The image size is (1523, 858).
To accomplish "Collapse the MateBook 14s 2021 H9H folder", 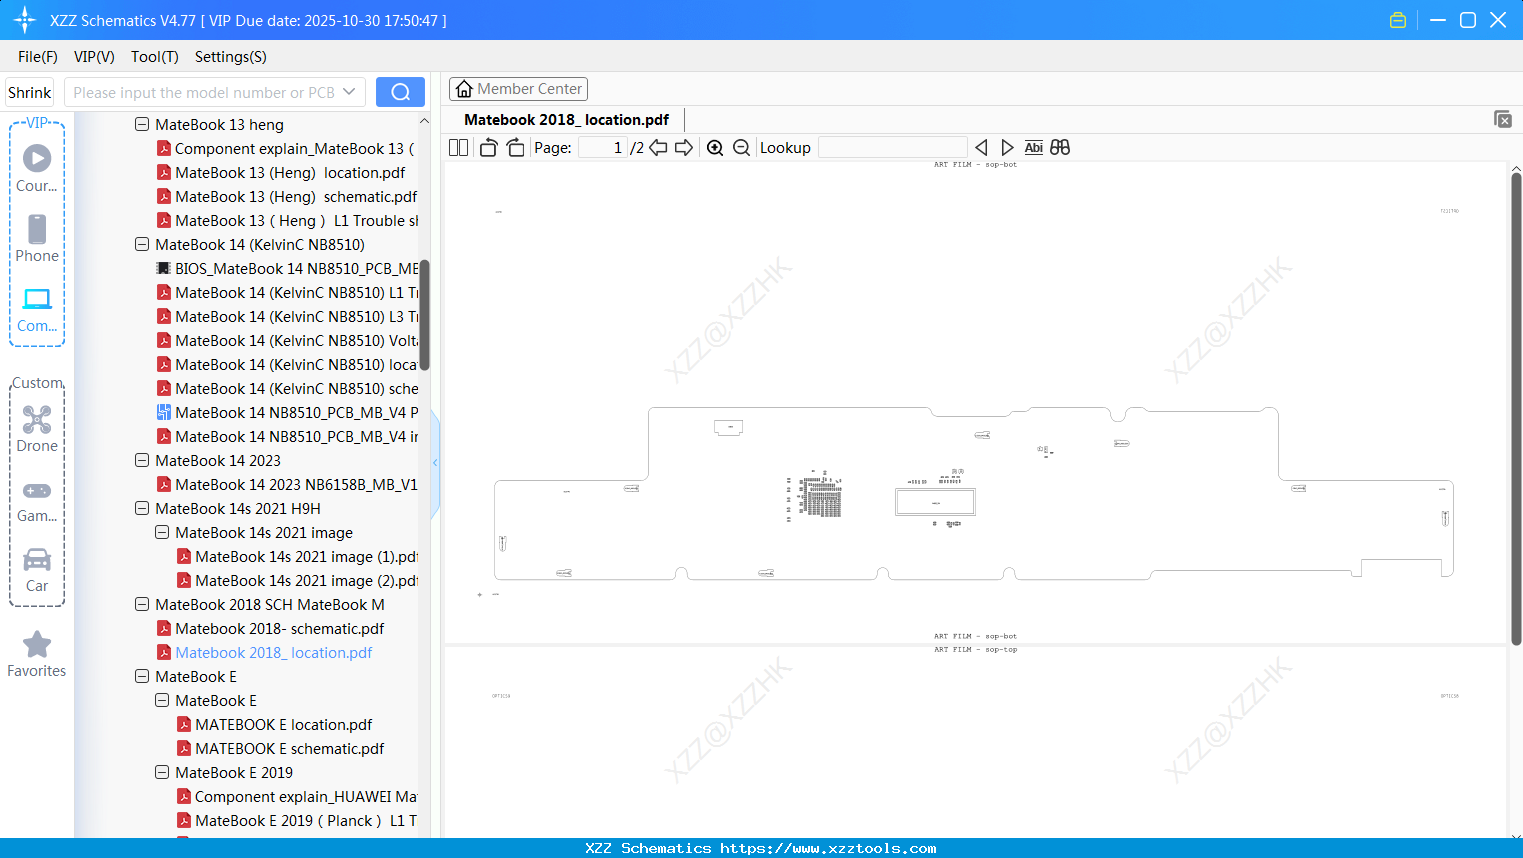I will tap(142, 509).
